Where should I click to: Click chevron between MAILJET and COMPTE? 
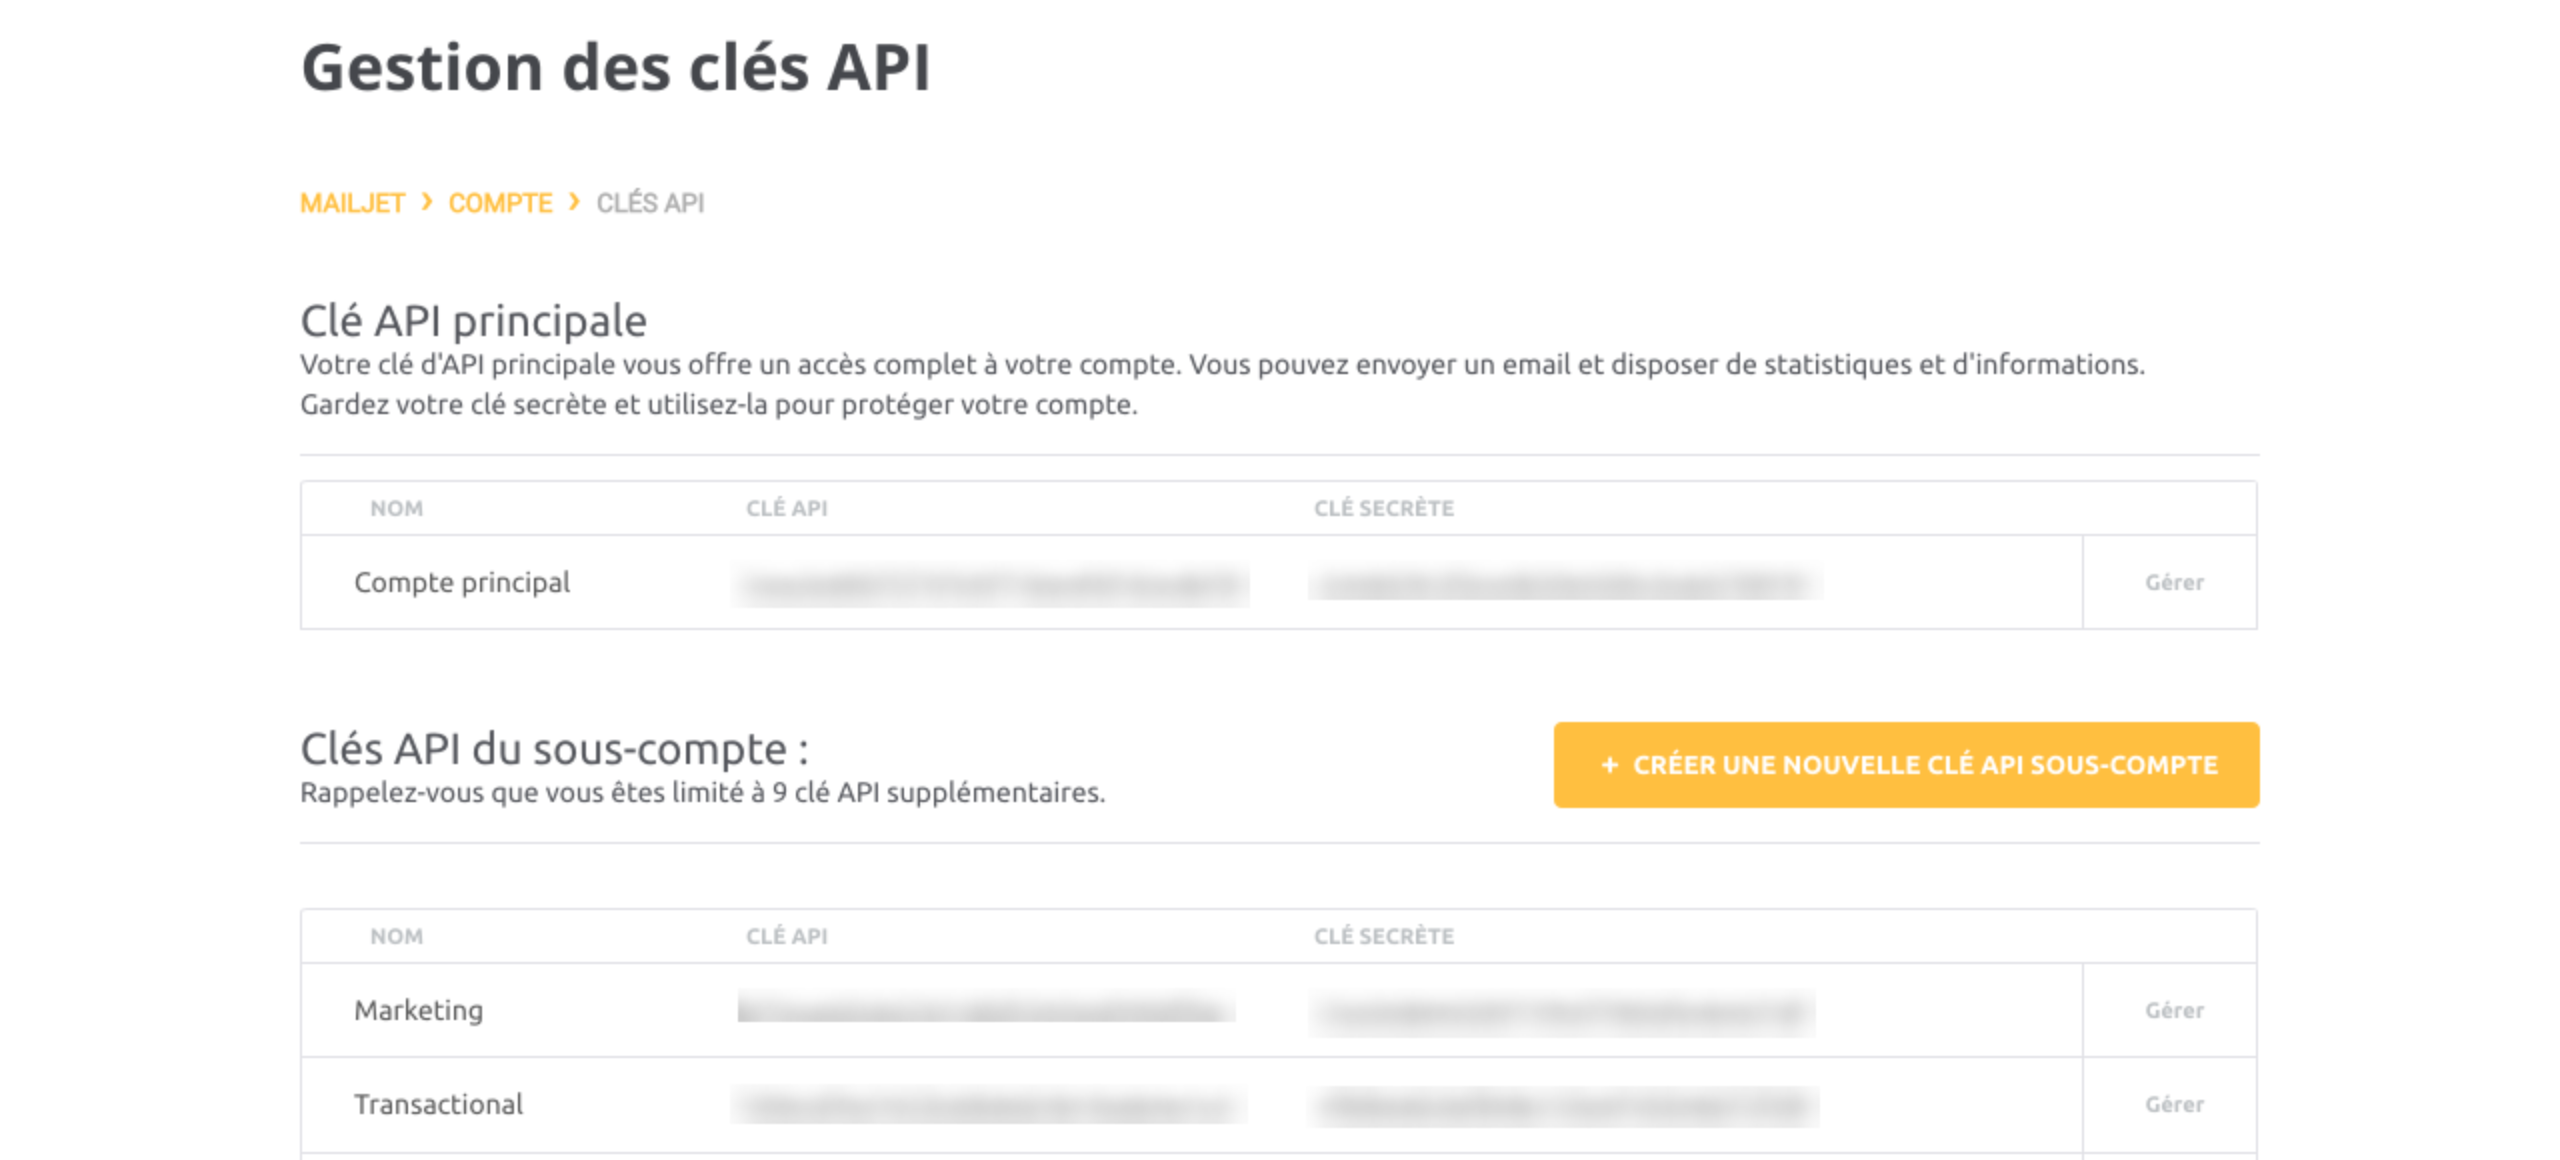[x=427, y=202]
